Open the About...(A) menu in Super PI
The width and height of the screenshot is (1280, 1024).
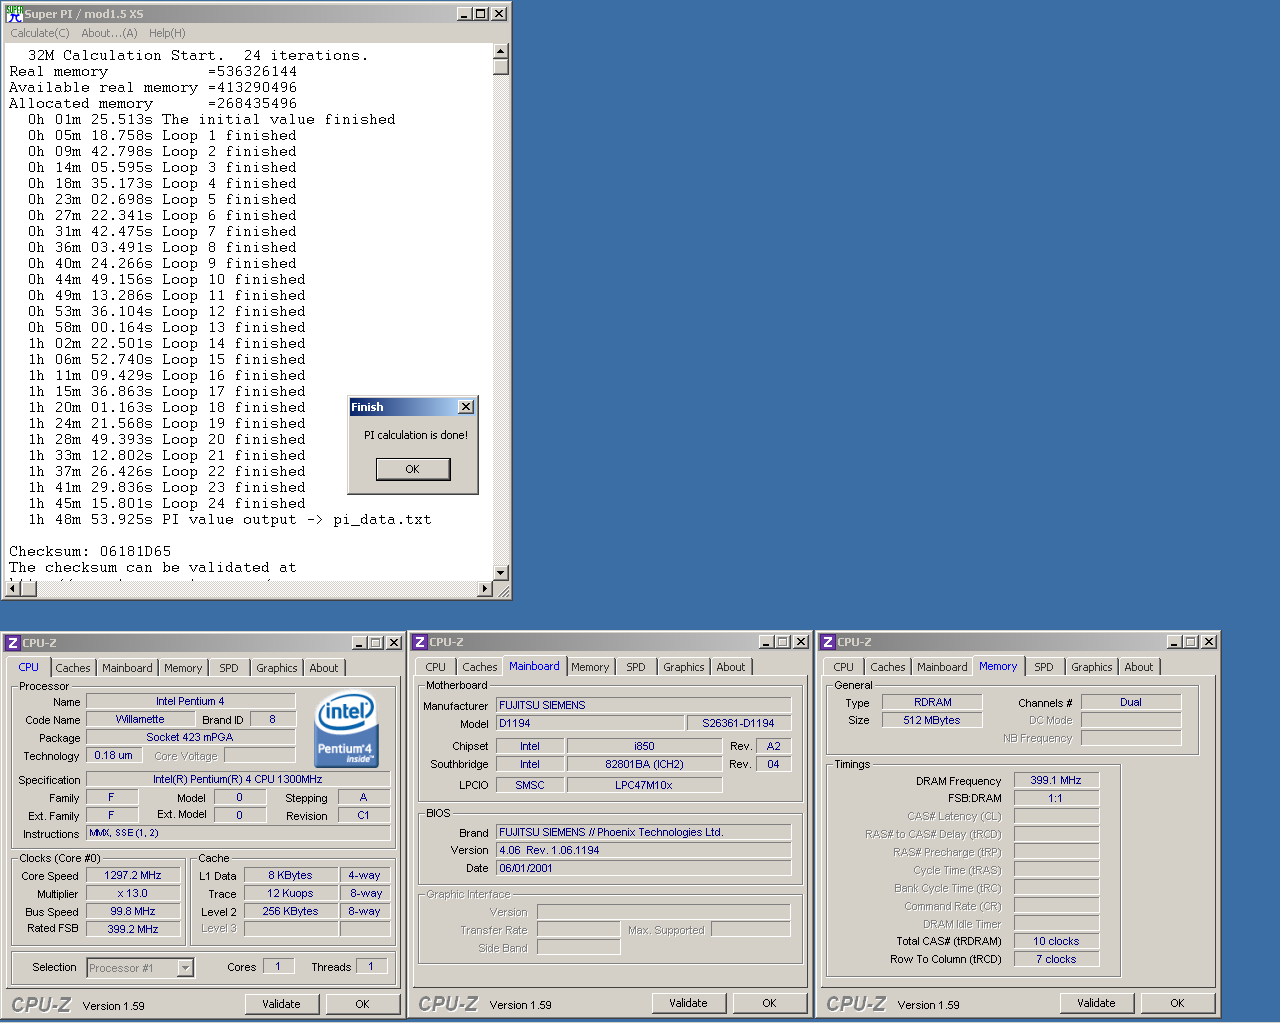tap(109, 33)
